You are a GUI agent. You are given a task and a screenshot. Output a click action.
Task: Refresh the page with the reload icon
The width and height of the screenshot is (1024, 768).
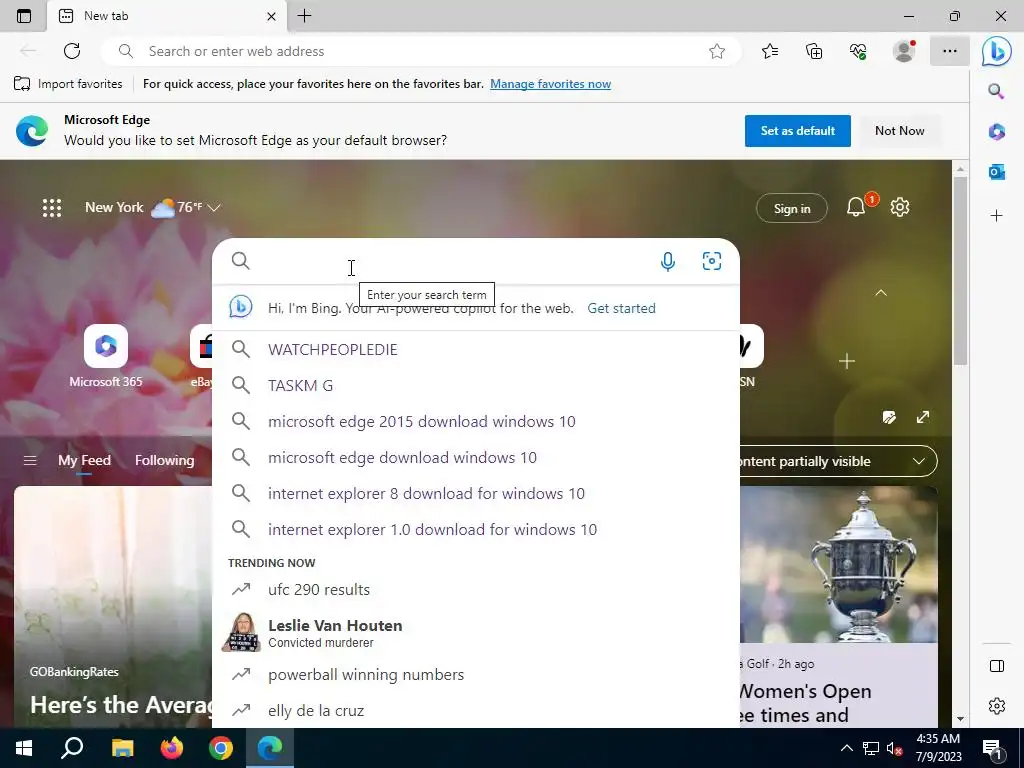click(72, 51)
